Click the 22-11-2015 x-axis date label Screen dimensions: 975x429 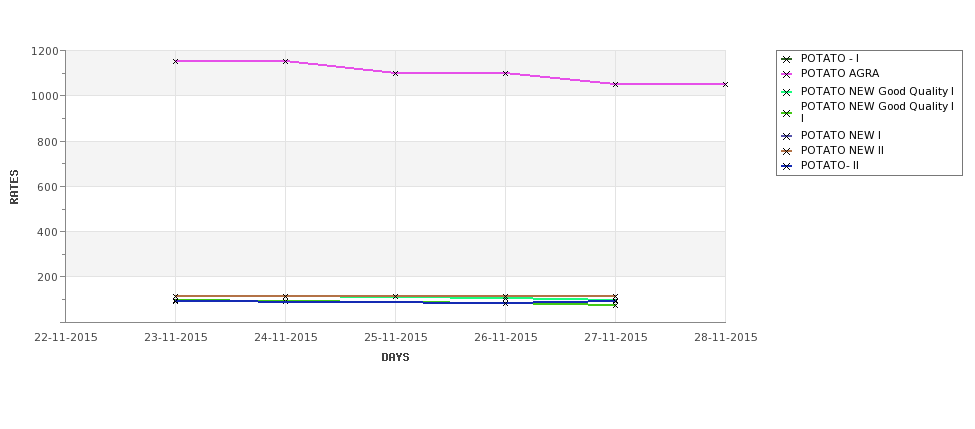point(66,338)
